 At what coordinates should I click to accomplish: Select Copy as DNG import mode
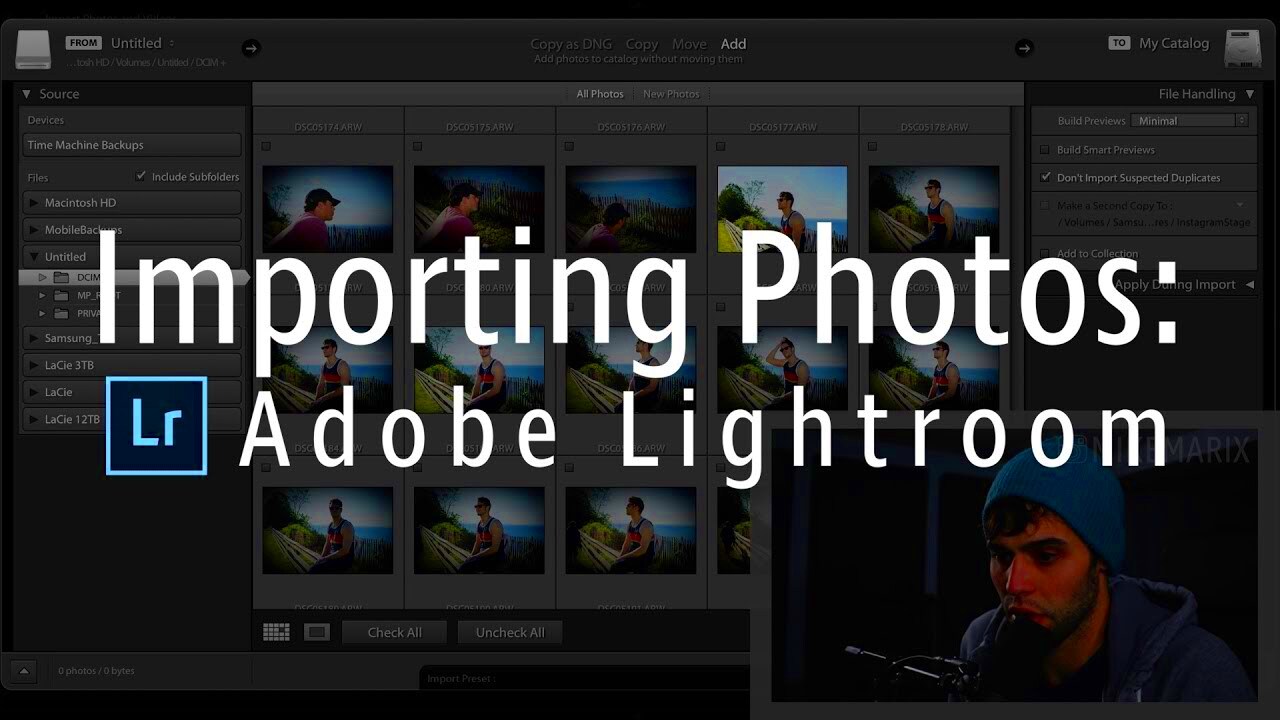571,44
